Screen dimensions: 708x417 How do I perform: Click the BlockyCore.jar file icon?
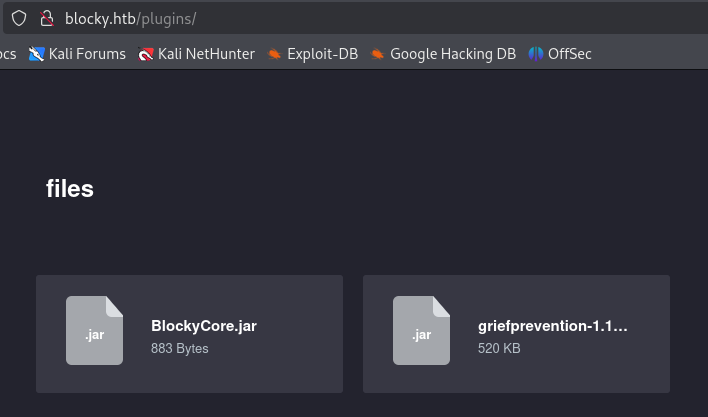tap(94, 331)
